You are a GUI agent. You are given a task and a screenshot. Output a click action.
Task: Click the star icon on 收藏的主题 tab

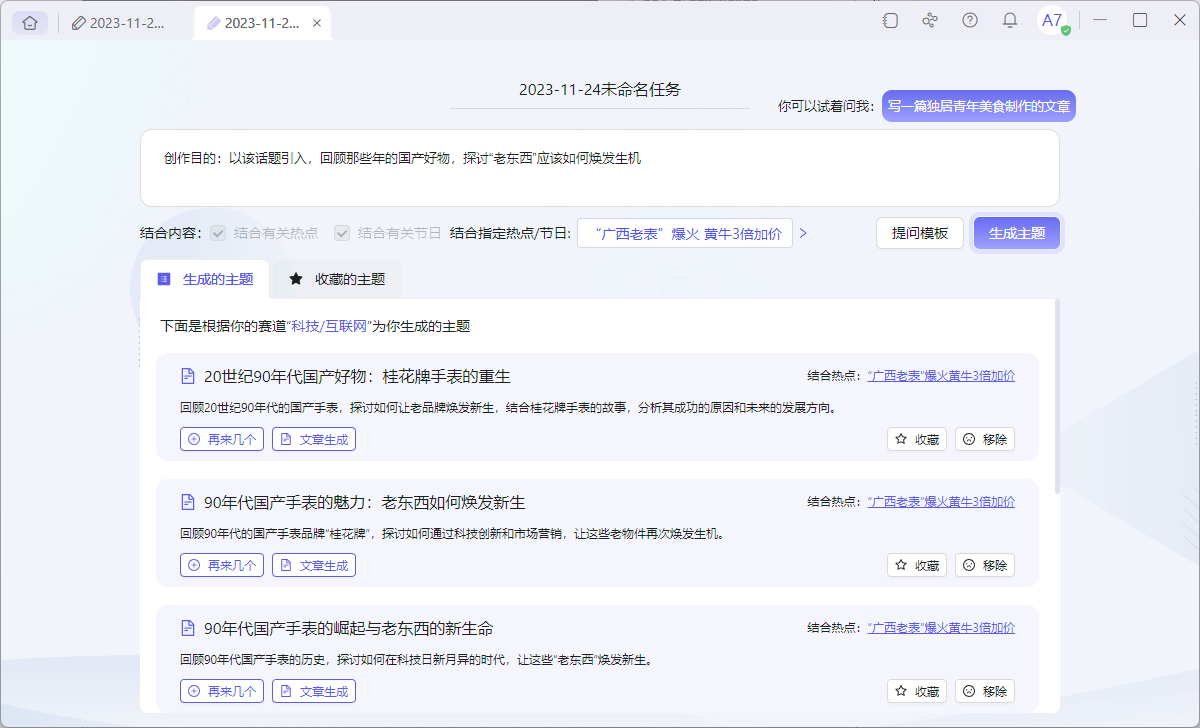click(294, 279)
